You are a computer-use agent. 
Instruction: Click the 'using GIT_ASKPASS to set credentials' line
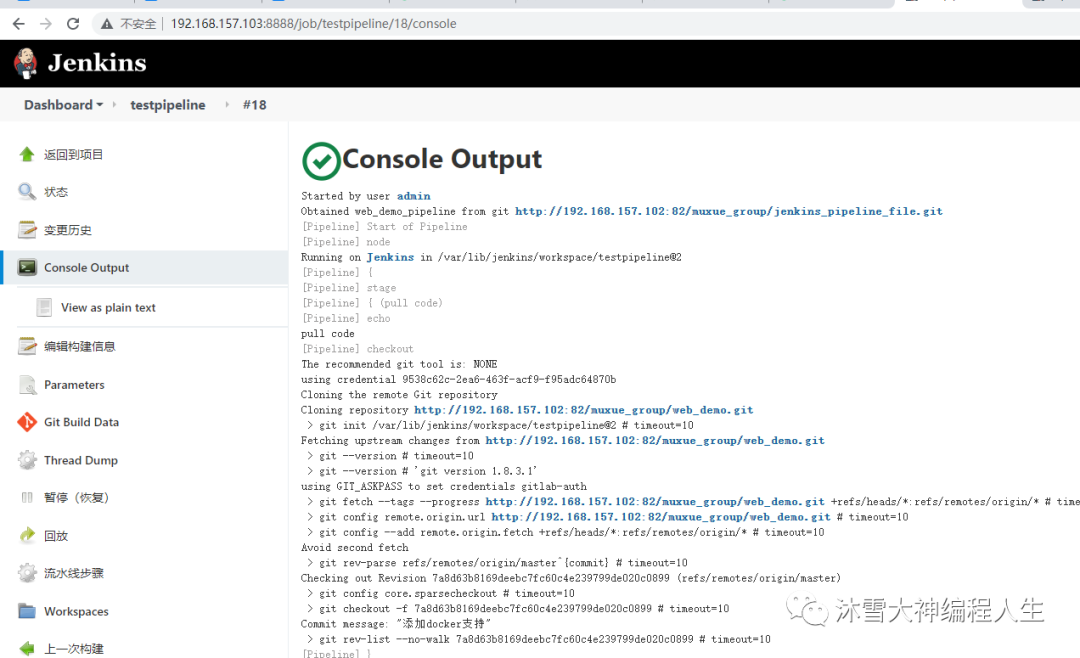point(444,486)
